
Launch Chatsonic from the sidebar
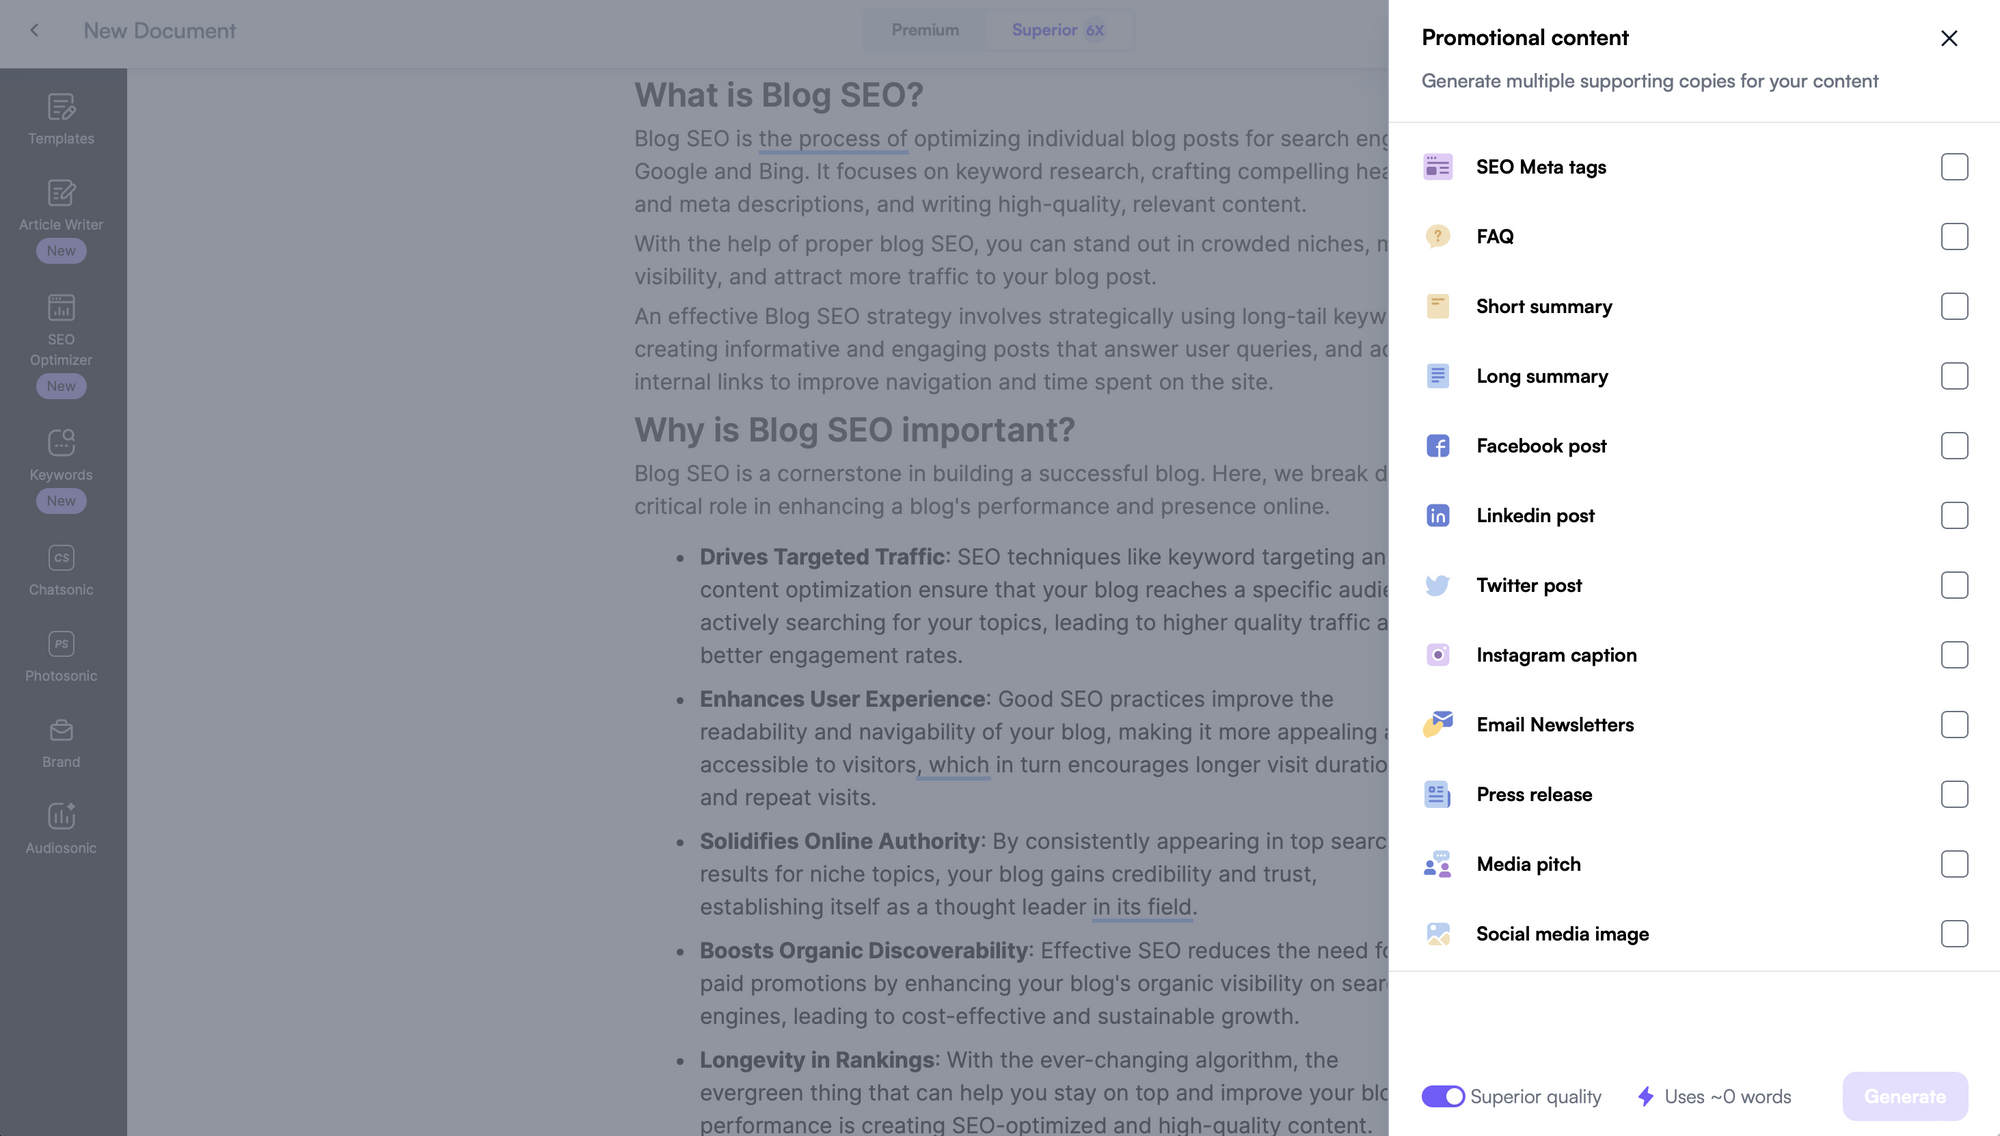61,570
